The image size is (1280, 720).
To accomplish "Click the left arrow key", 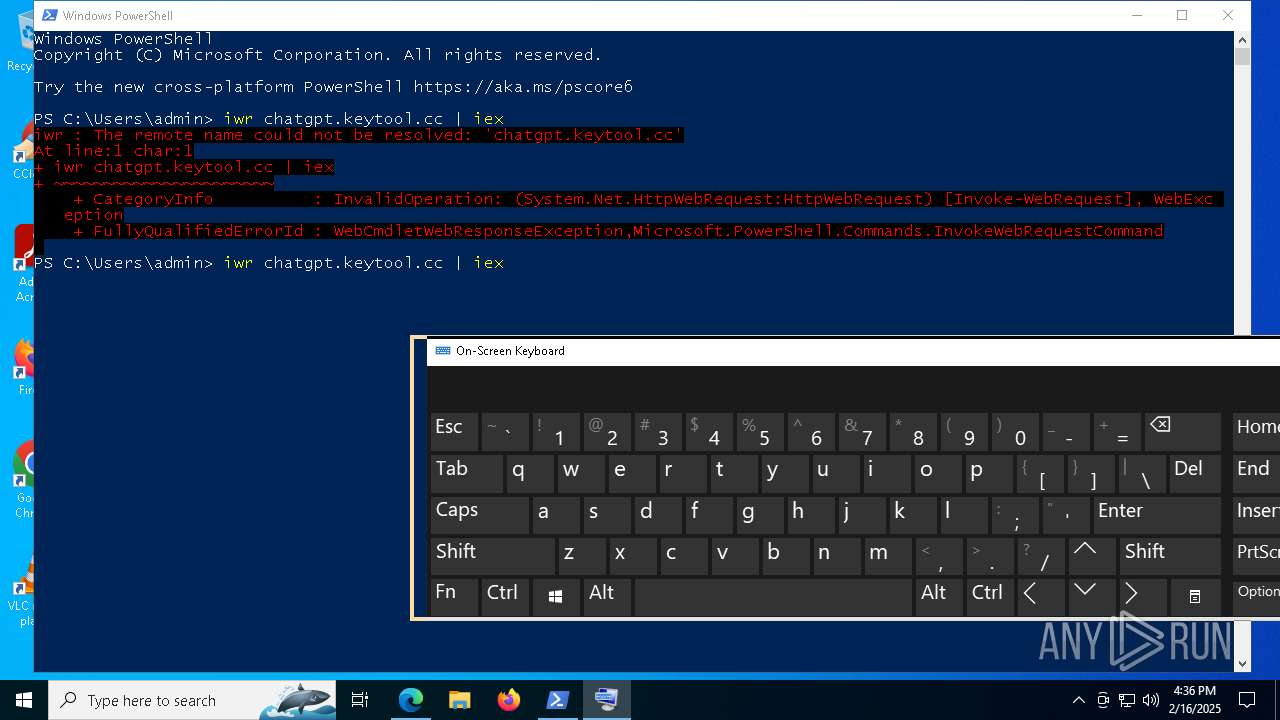I will [1041, 596].
